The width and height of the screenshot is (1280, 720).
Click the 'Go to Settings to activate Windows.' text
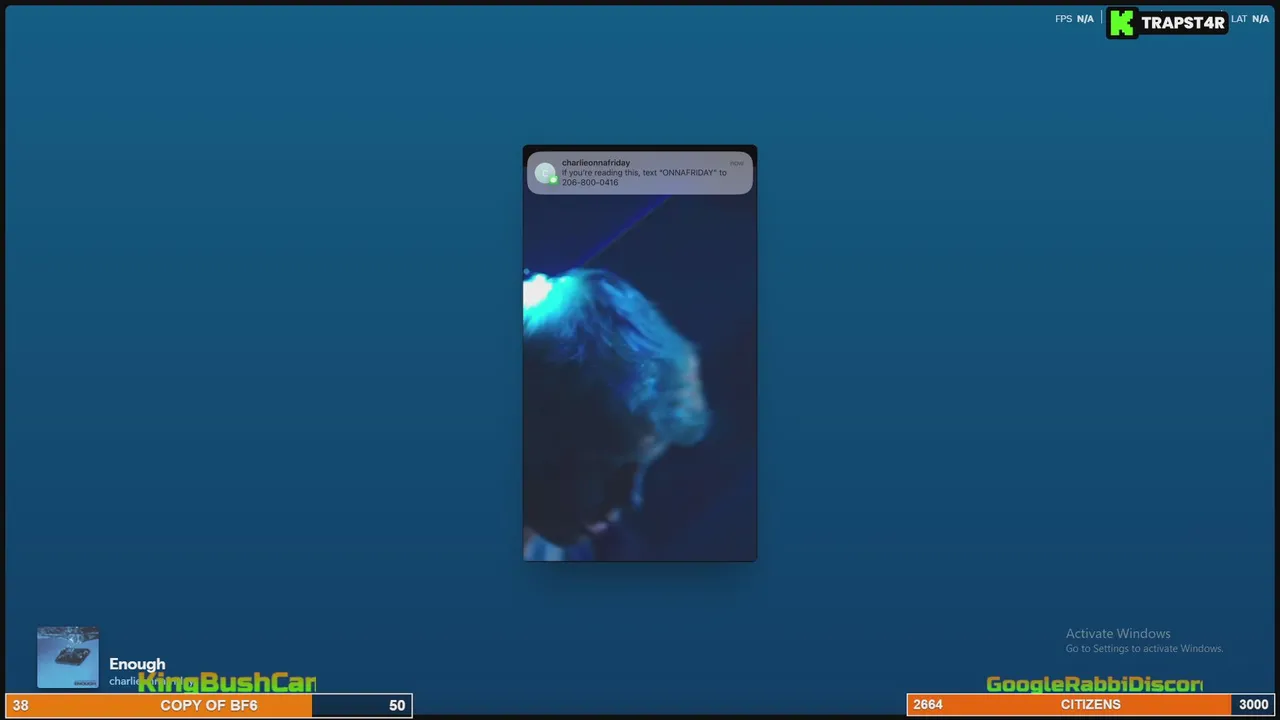[1144, 649]
